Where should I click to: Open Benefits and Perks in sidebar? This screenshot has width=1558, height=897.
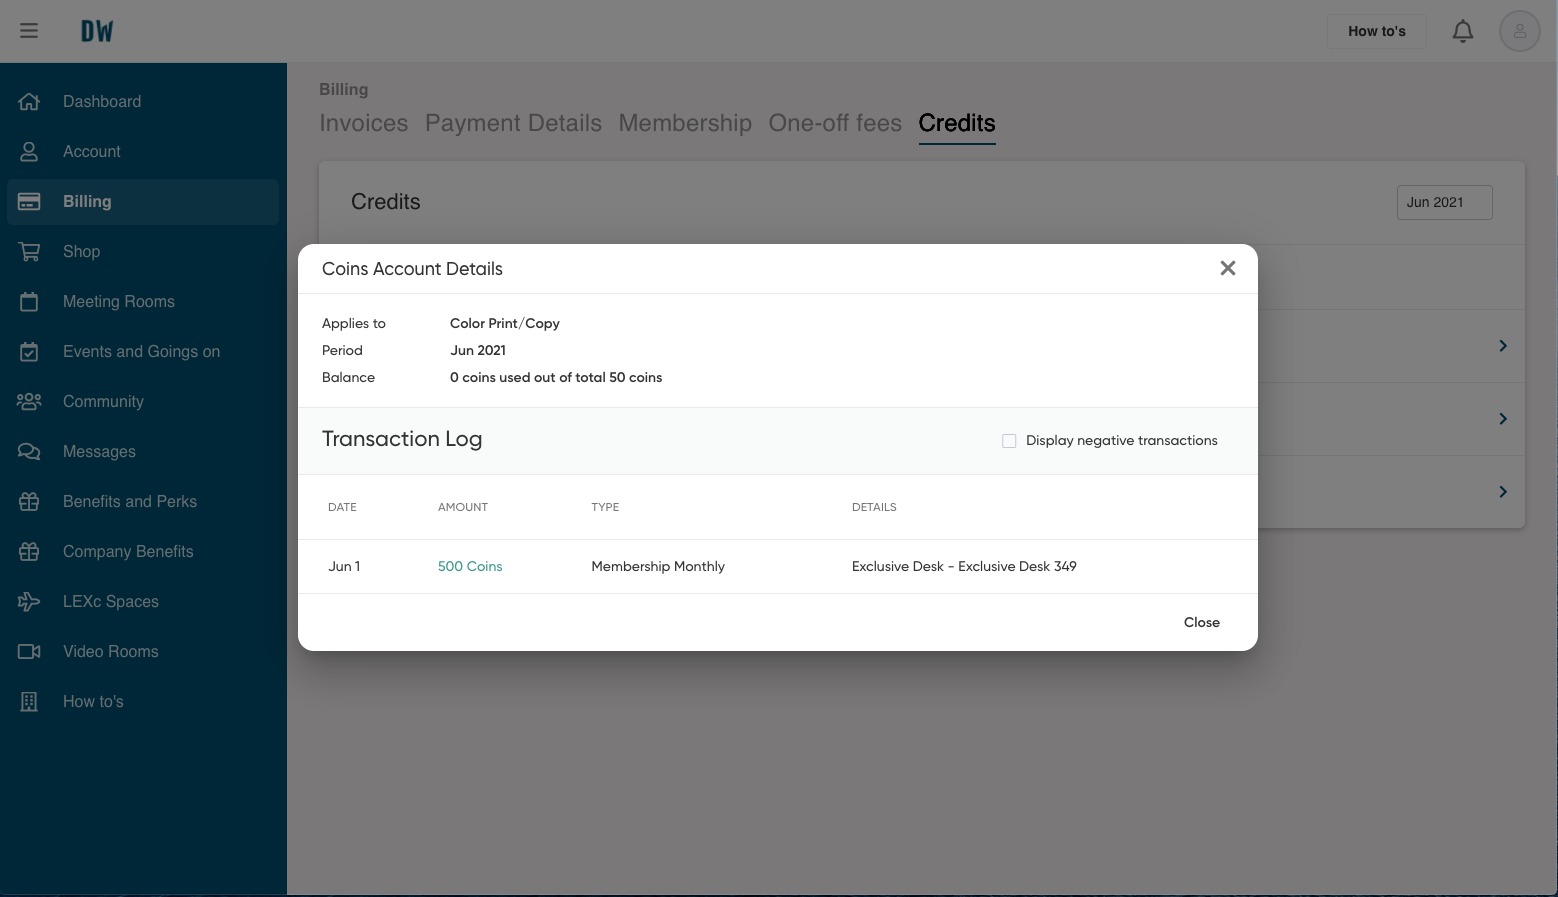tap(129, 502)
